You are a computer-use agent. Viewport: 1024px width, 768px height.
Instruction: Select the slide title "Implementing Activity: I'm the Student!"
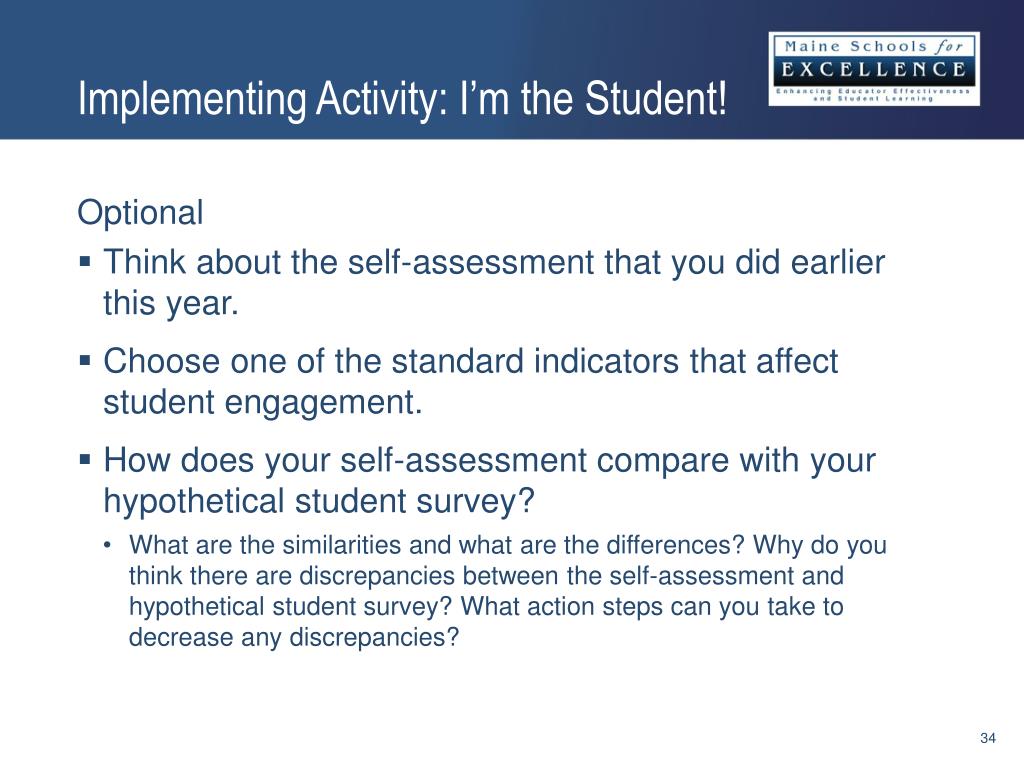pyautogui.click(x=401, y=100)
